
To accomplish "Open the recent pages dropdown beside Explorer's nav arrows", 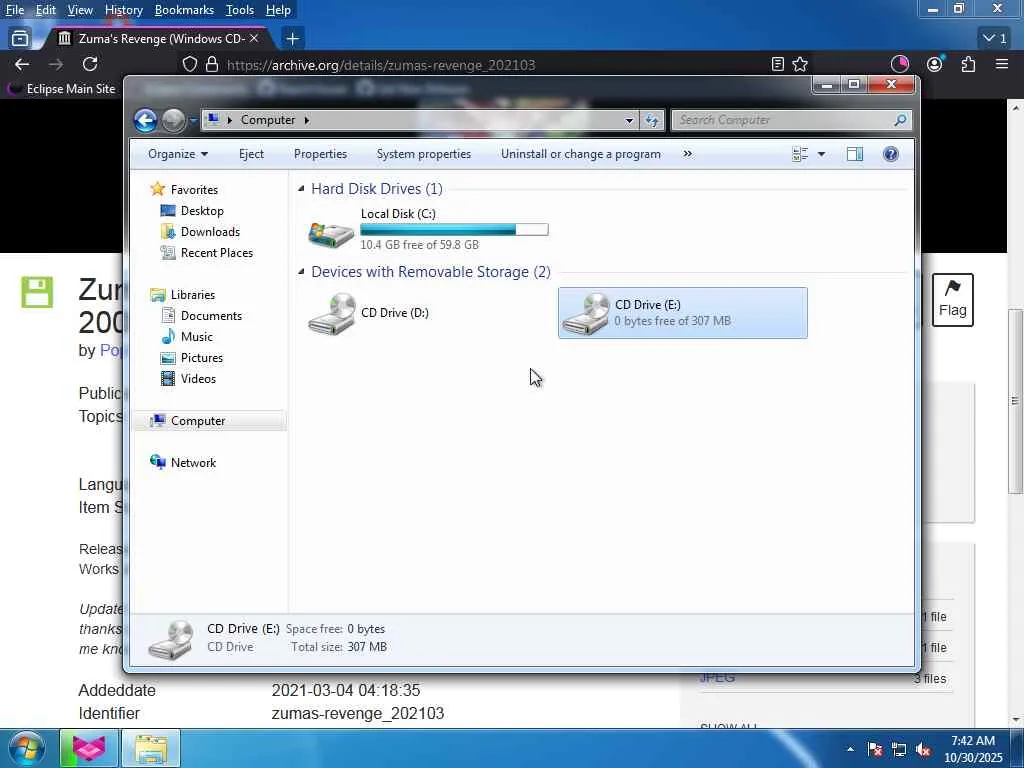I will 193,120.
